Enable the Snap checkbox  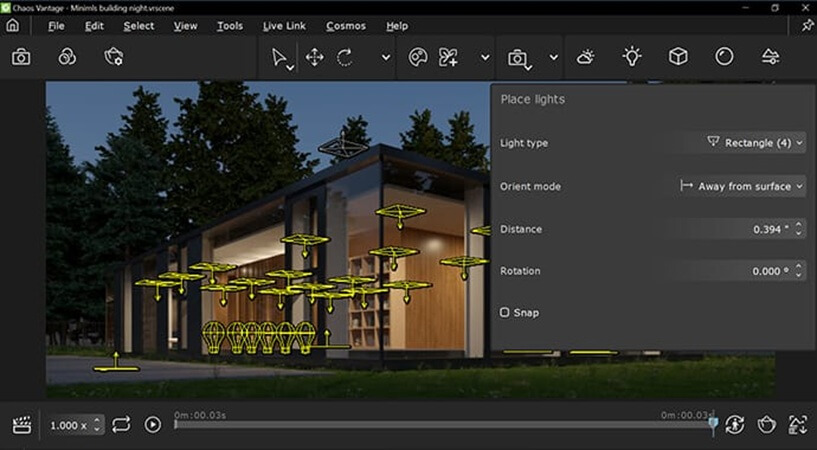tap(504, 312)
